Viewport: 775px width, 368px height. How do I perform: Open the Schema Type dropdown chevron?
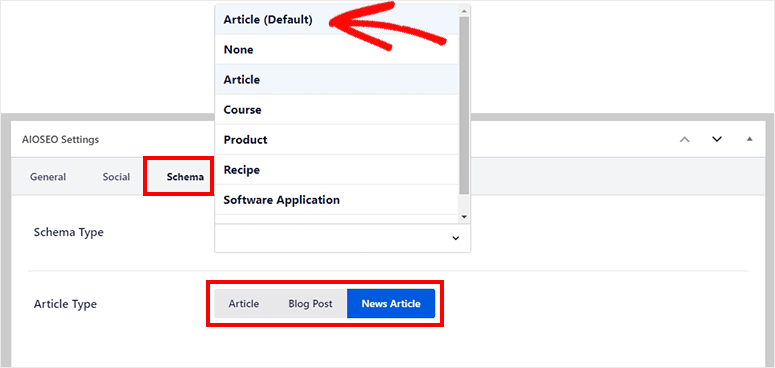[456, 238]
